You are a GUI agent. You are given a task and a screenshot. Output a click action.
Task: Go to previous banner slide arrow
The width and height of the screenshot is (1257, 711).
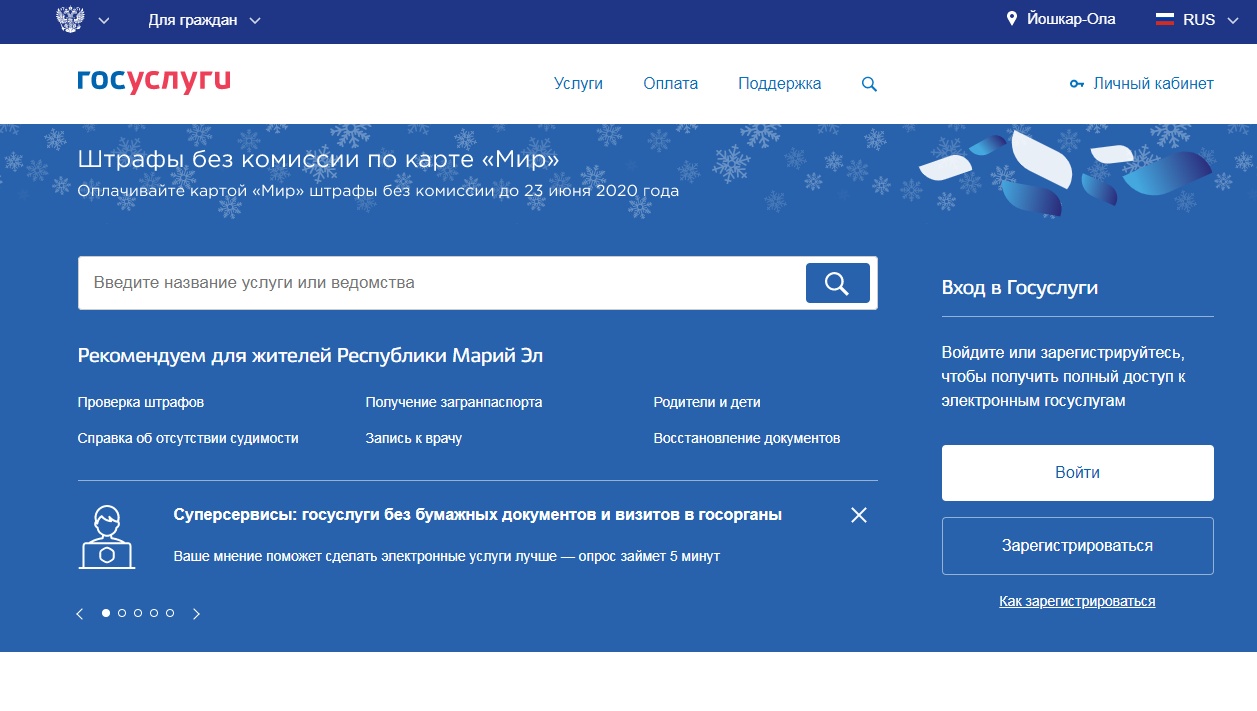point(80,614)
